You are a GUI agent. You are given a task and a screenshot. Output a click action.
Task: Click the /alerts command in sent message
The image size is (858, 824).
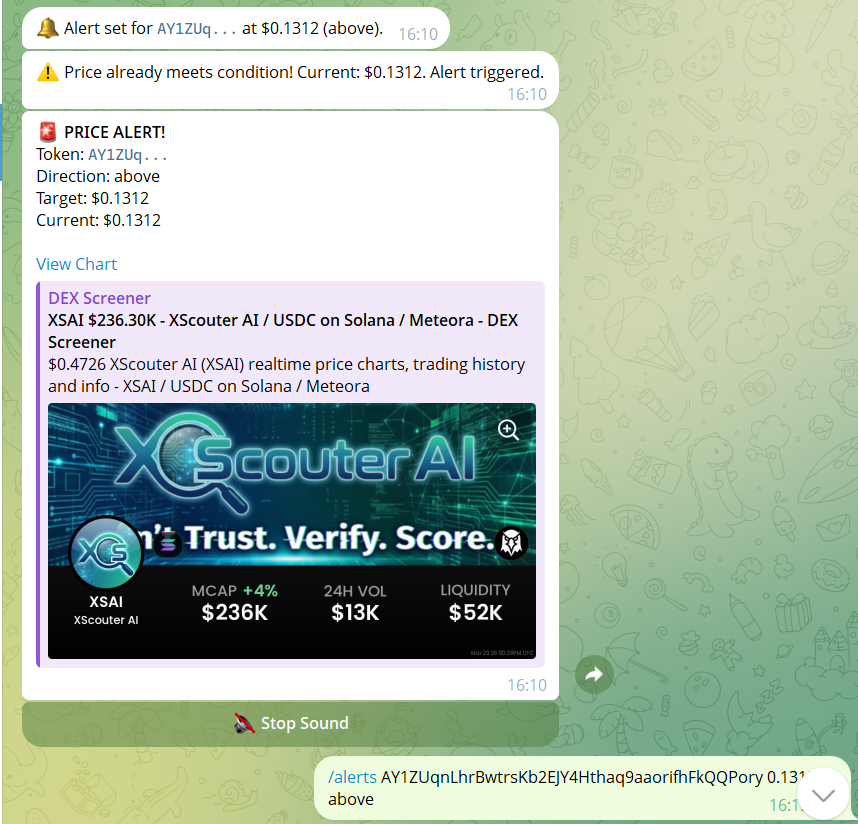(352, 777)
